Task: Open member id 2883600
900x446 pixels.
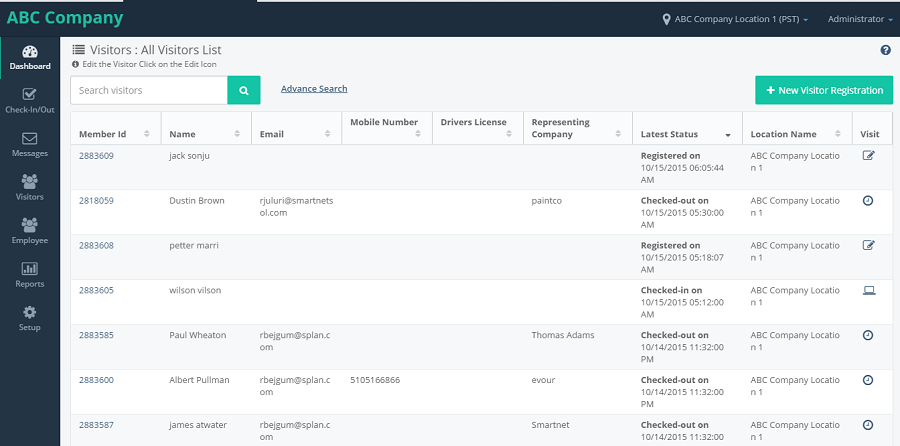Action: point(96,380)
